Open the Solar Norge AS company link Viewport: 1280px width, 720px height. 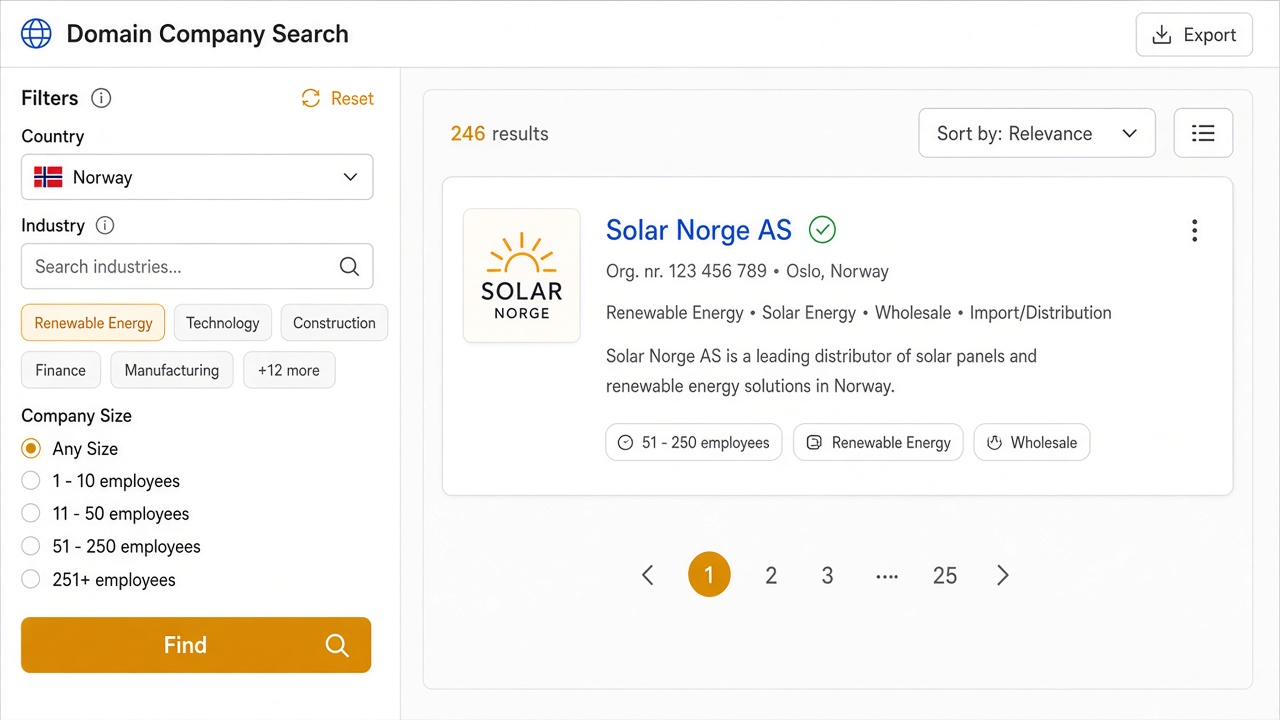pyautogui.click(x=699, y=230)
